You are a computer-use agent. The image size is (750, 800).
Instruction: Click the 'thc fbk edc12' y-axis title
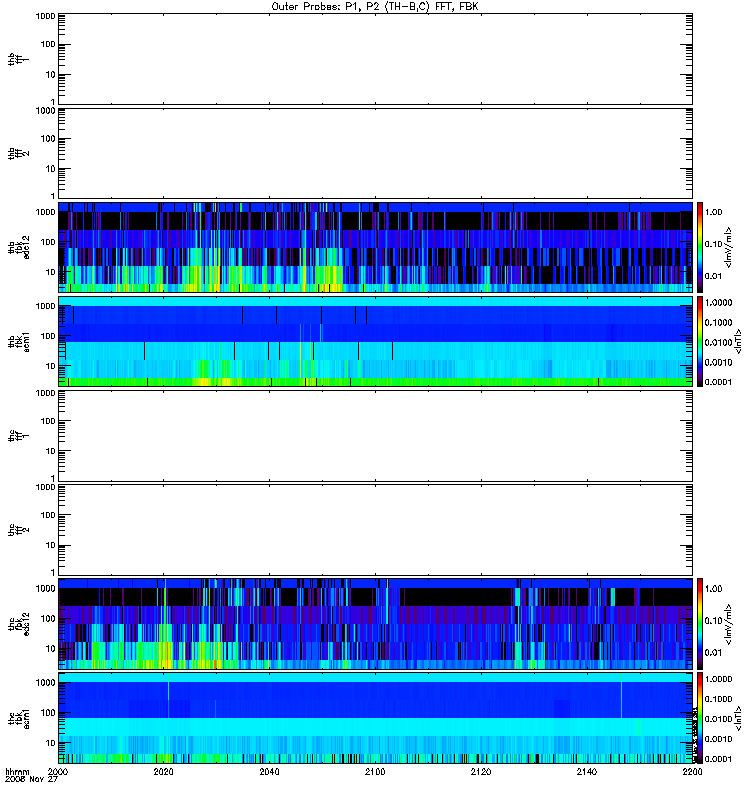(19, 624)
